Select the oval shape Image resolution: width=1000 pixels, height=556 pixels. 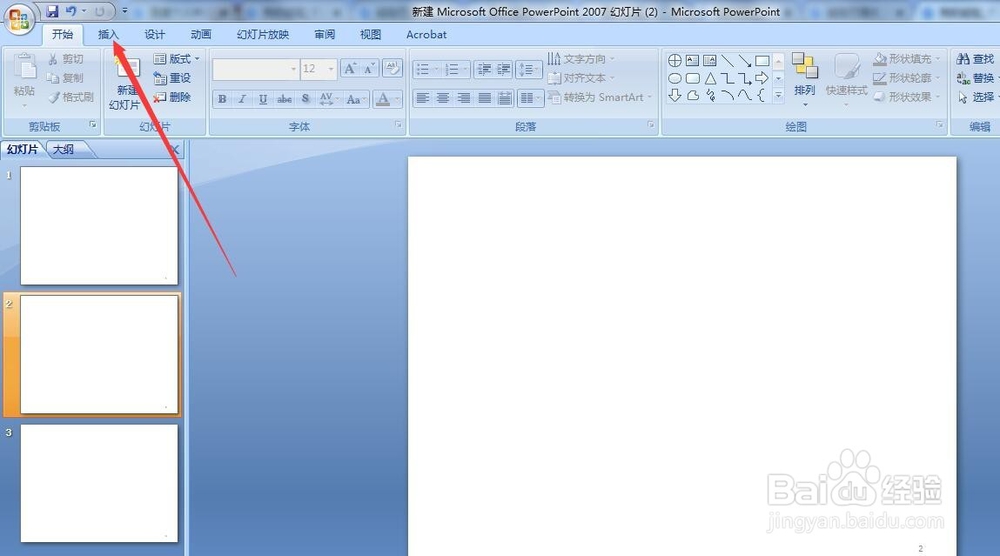coord(675,78)
